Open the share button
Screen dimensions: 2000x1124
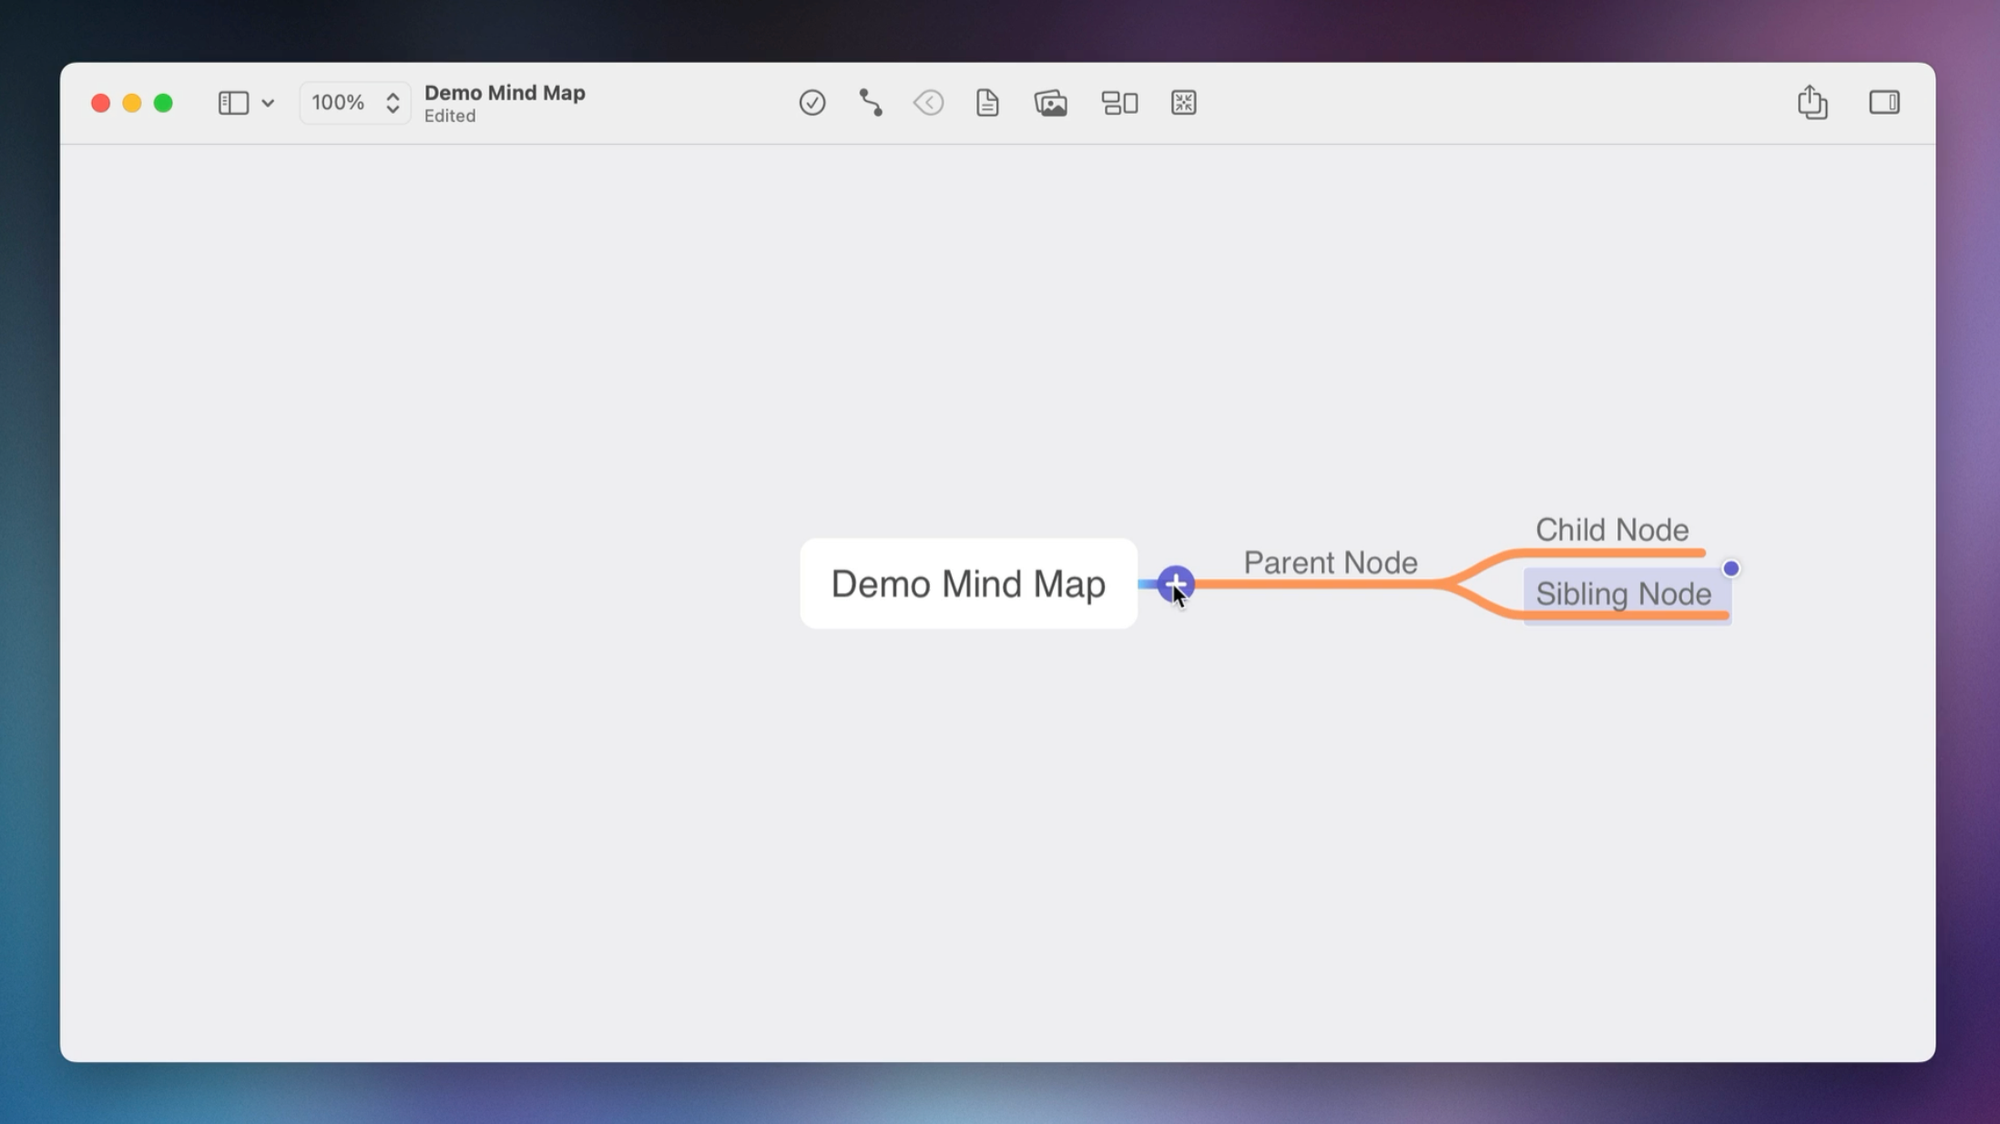[x=1812, y=102]
